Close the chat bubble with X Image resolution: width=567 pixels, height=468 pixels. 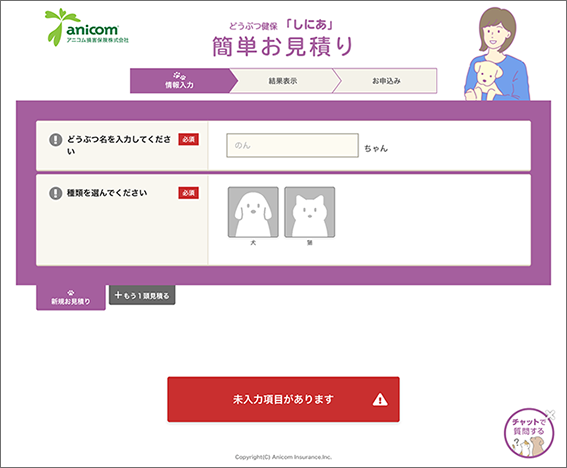pyautogui.click(x=550, y=414)
